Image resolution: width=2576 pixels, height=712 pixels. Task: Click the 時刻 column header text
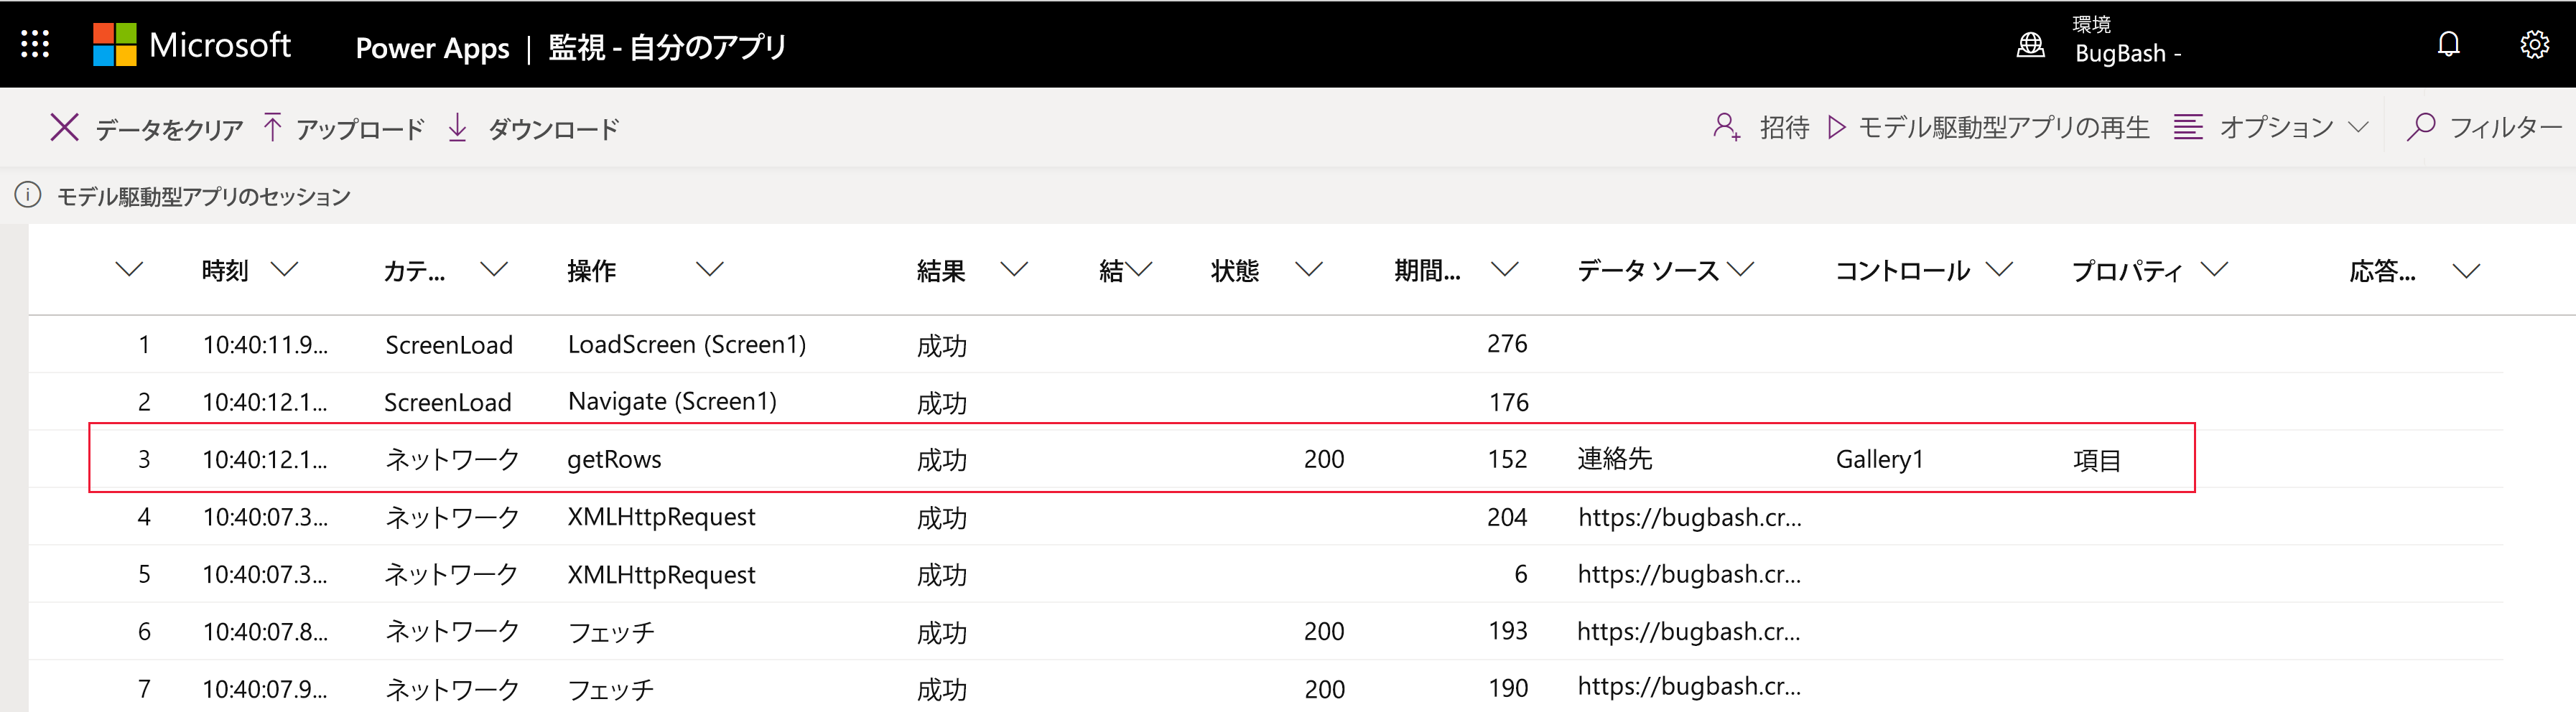click(224, 270)
